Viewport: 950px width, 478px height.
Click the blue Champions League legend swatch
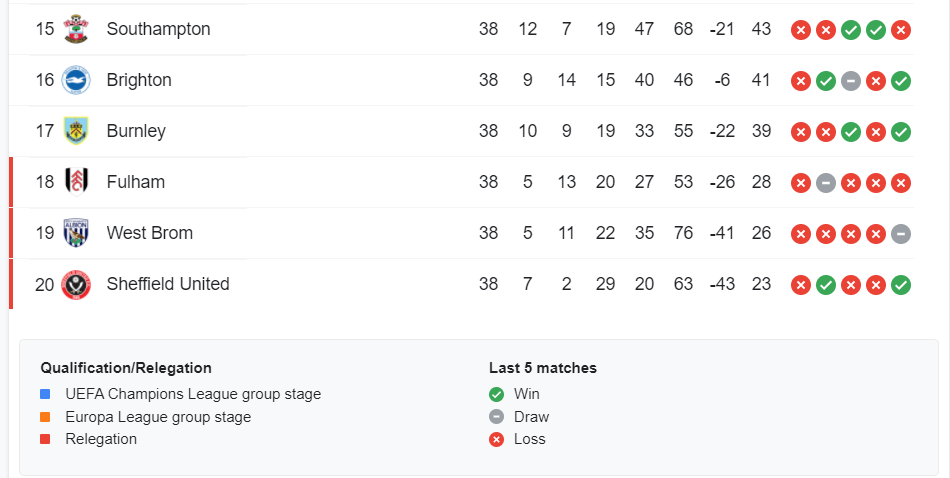(x=45, y=394)
